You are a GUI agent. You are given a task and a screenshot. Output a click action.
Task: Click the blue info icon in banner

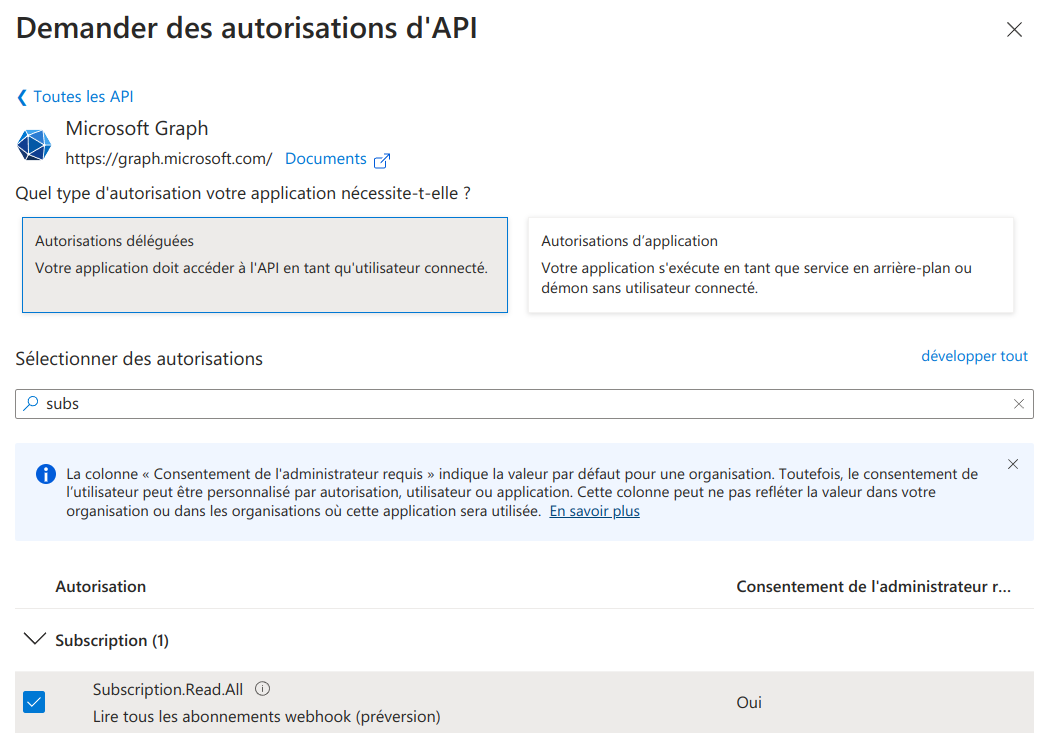tap(46, 474)
